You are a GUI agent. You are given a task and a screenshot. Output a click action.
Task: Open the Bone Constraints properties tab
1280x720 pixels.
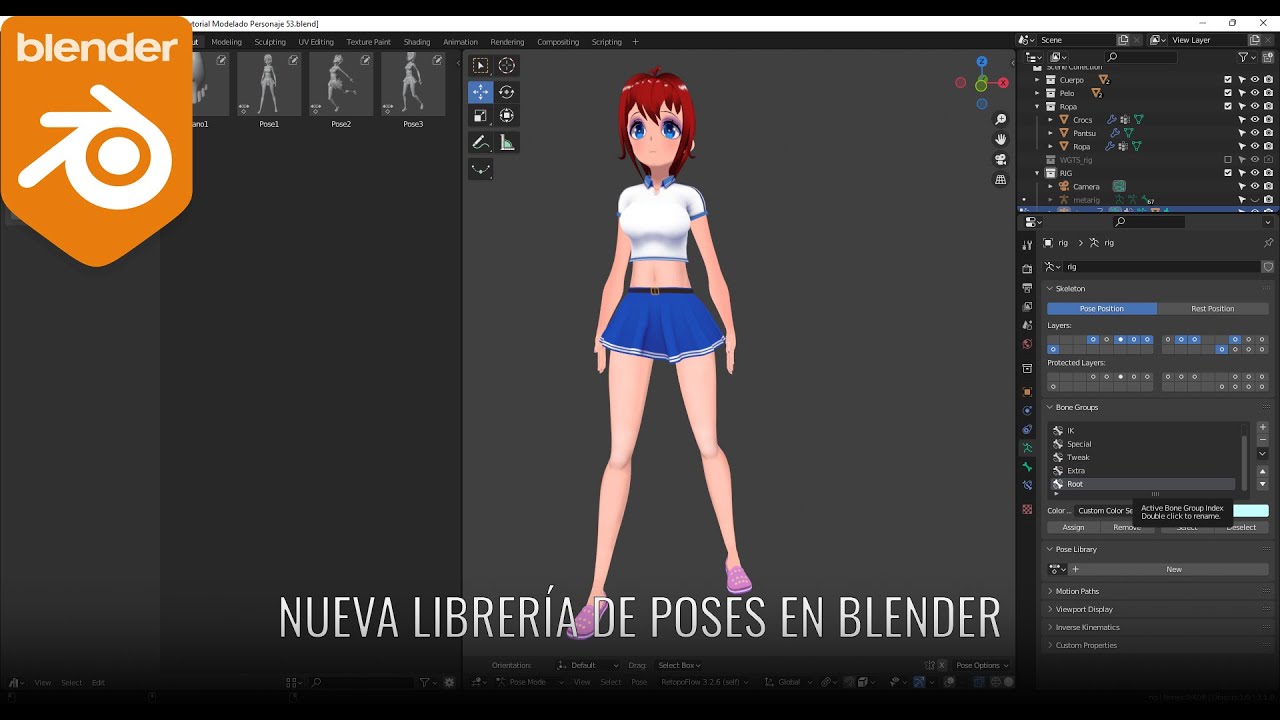pyautogui.click(x=1027, y=485)
